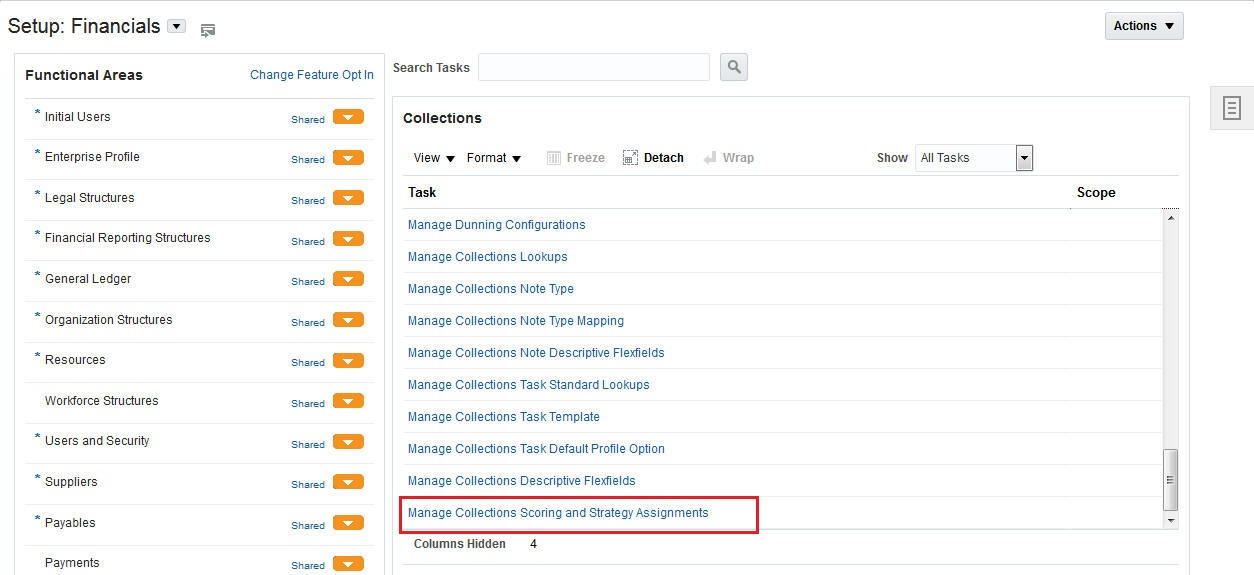Open orange dropdown for General Ledger
The image size is (1254, 575).
[x=348, y=279]
